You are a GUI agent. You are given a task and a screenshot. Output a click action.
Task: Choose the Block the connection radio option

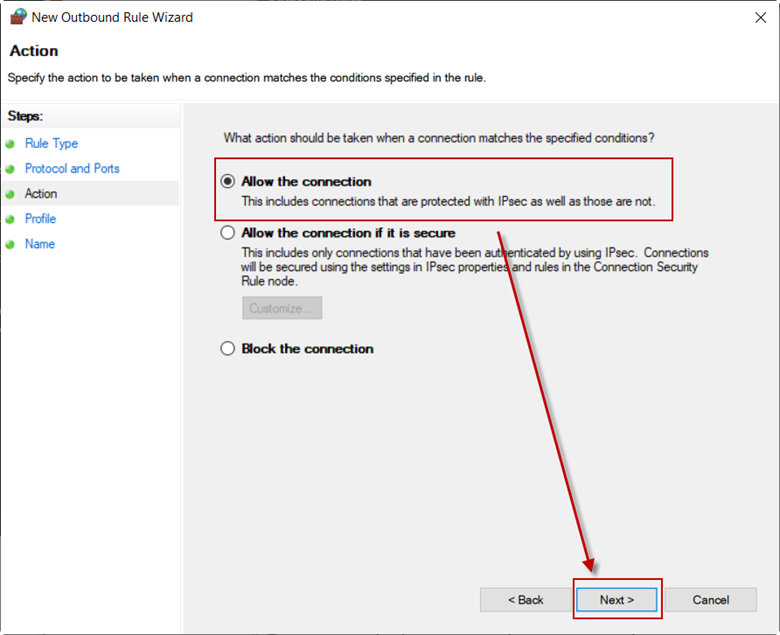click(x=227, y=349)
